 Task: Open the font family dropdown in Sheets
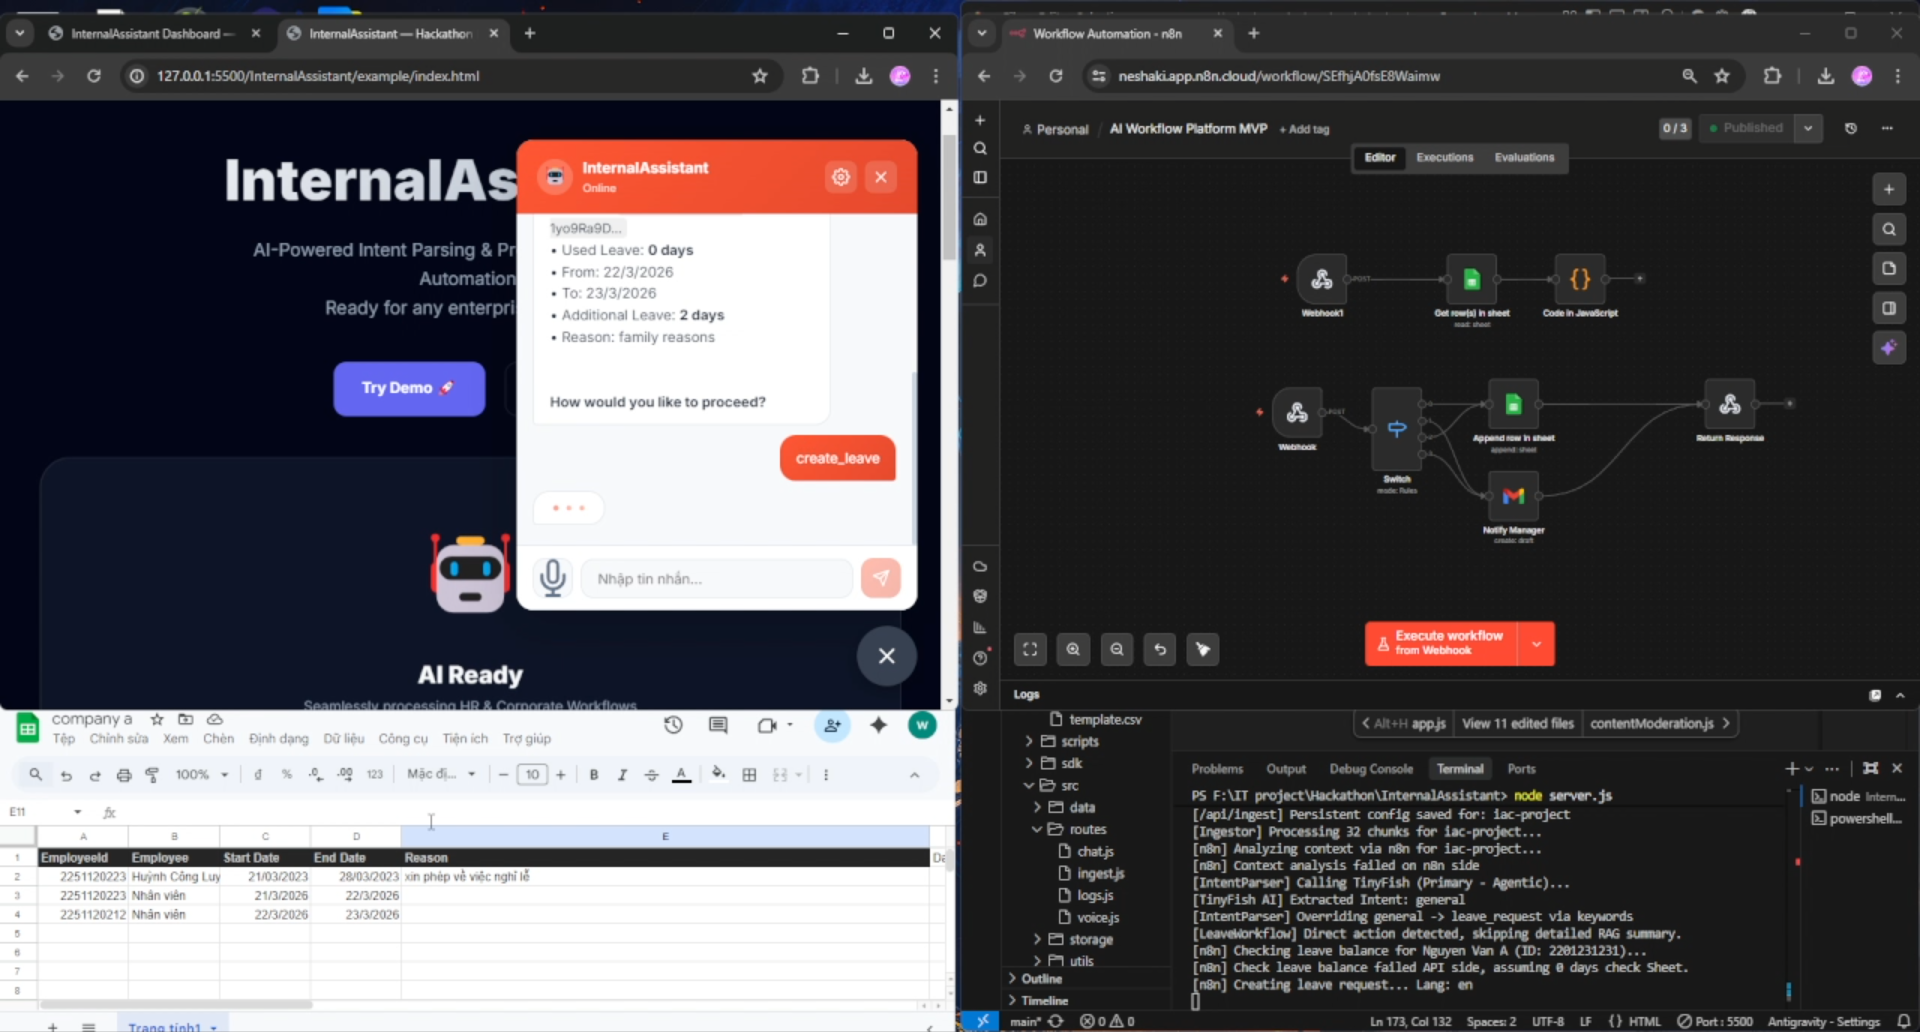[x=441, y=775]
